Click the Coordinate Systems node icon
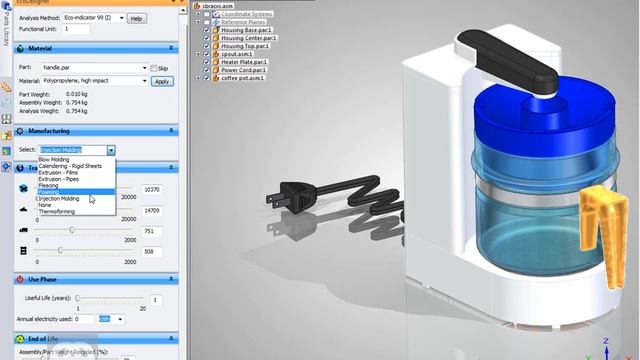Image resolution: width=640 pixels, height=360 pixels. pos(216,14)
